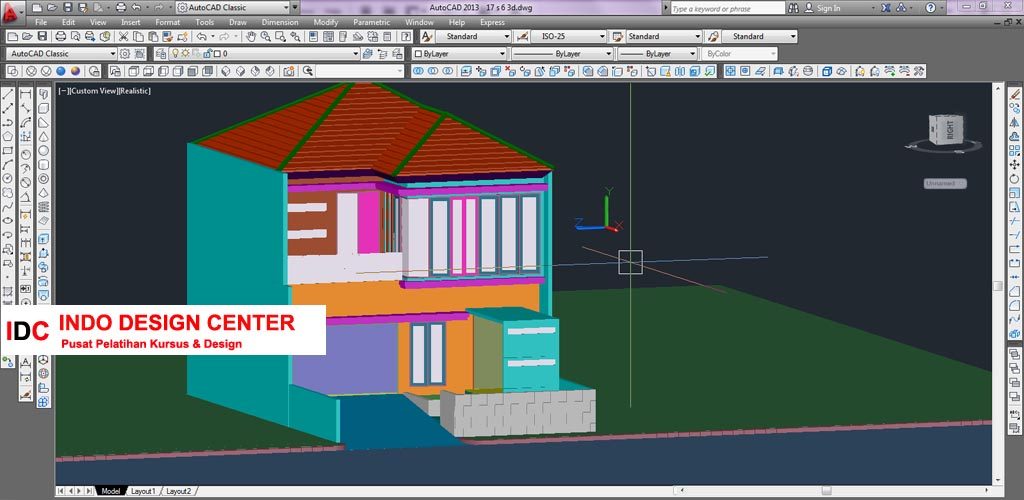
Task: Select the Box solid modeling tool
Action: click(x=43, y=108)
